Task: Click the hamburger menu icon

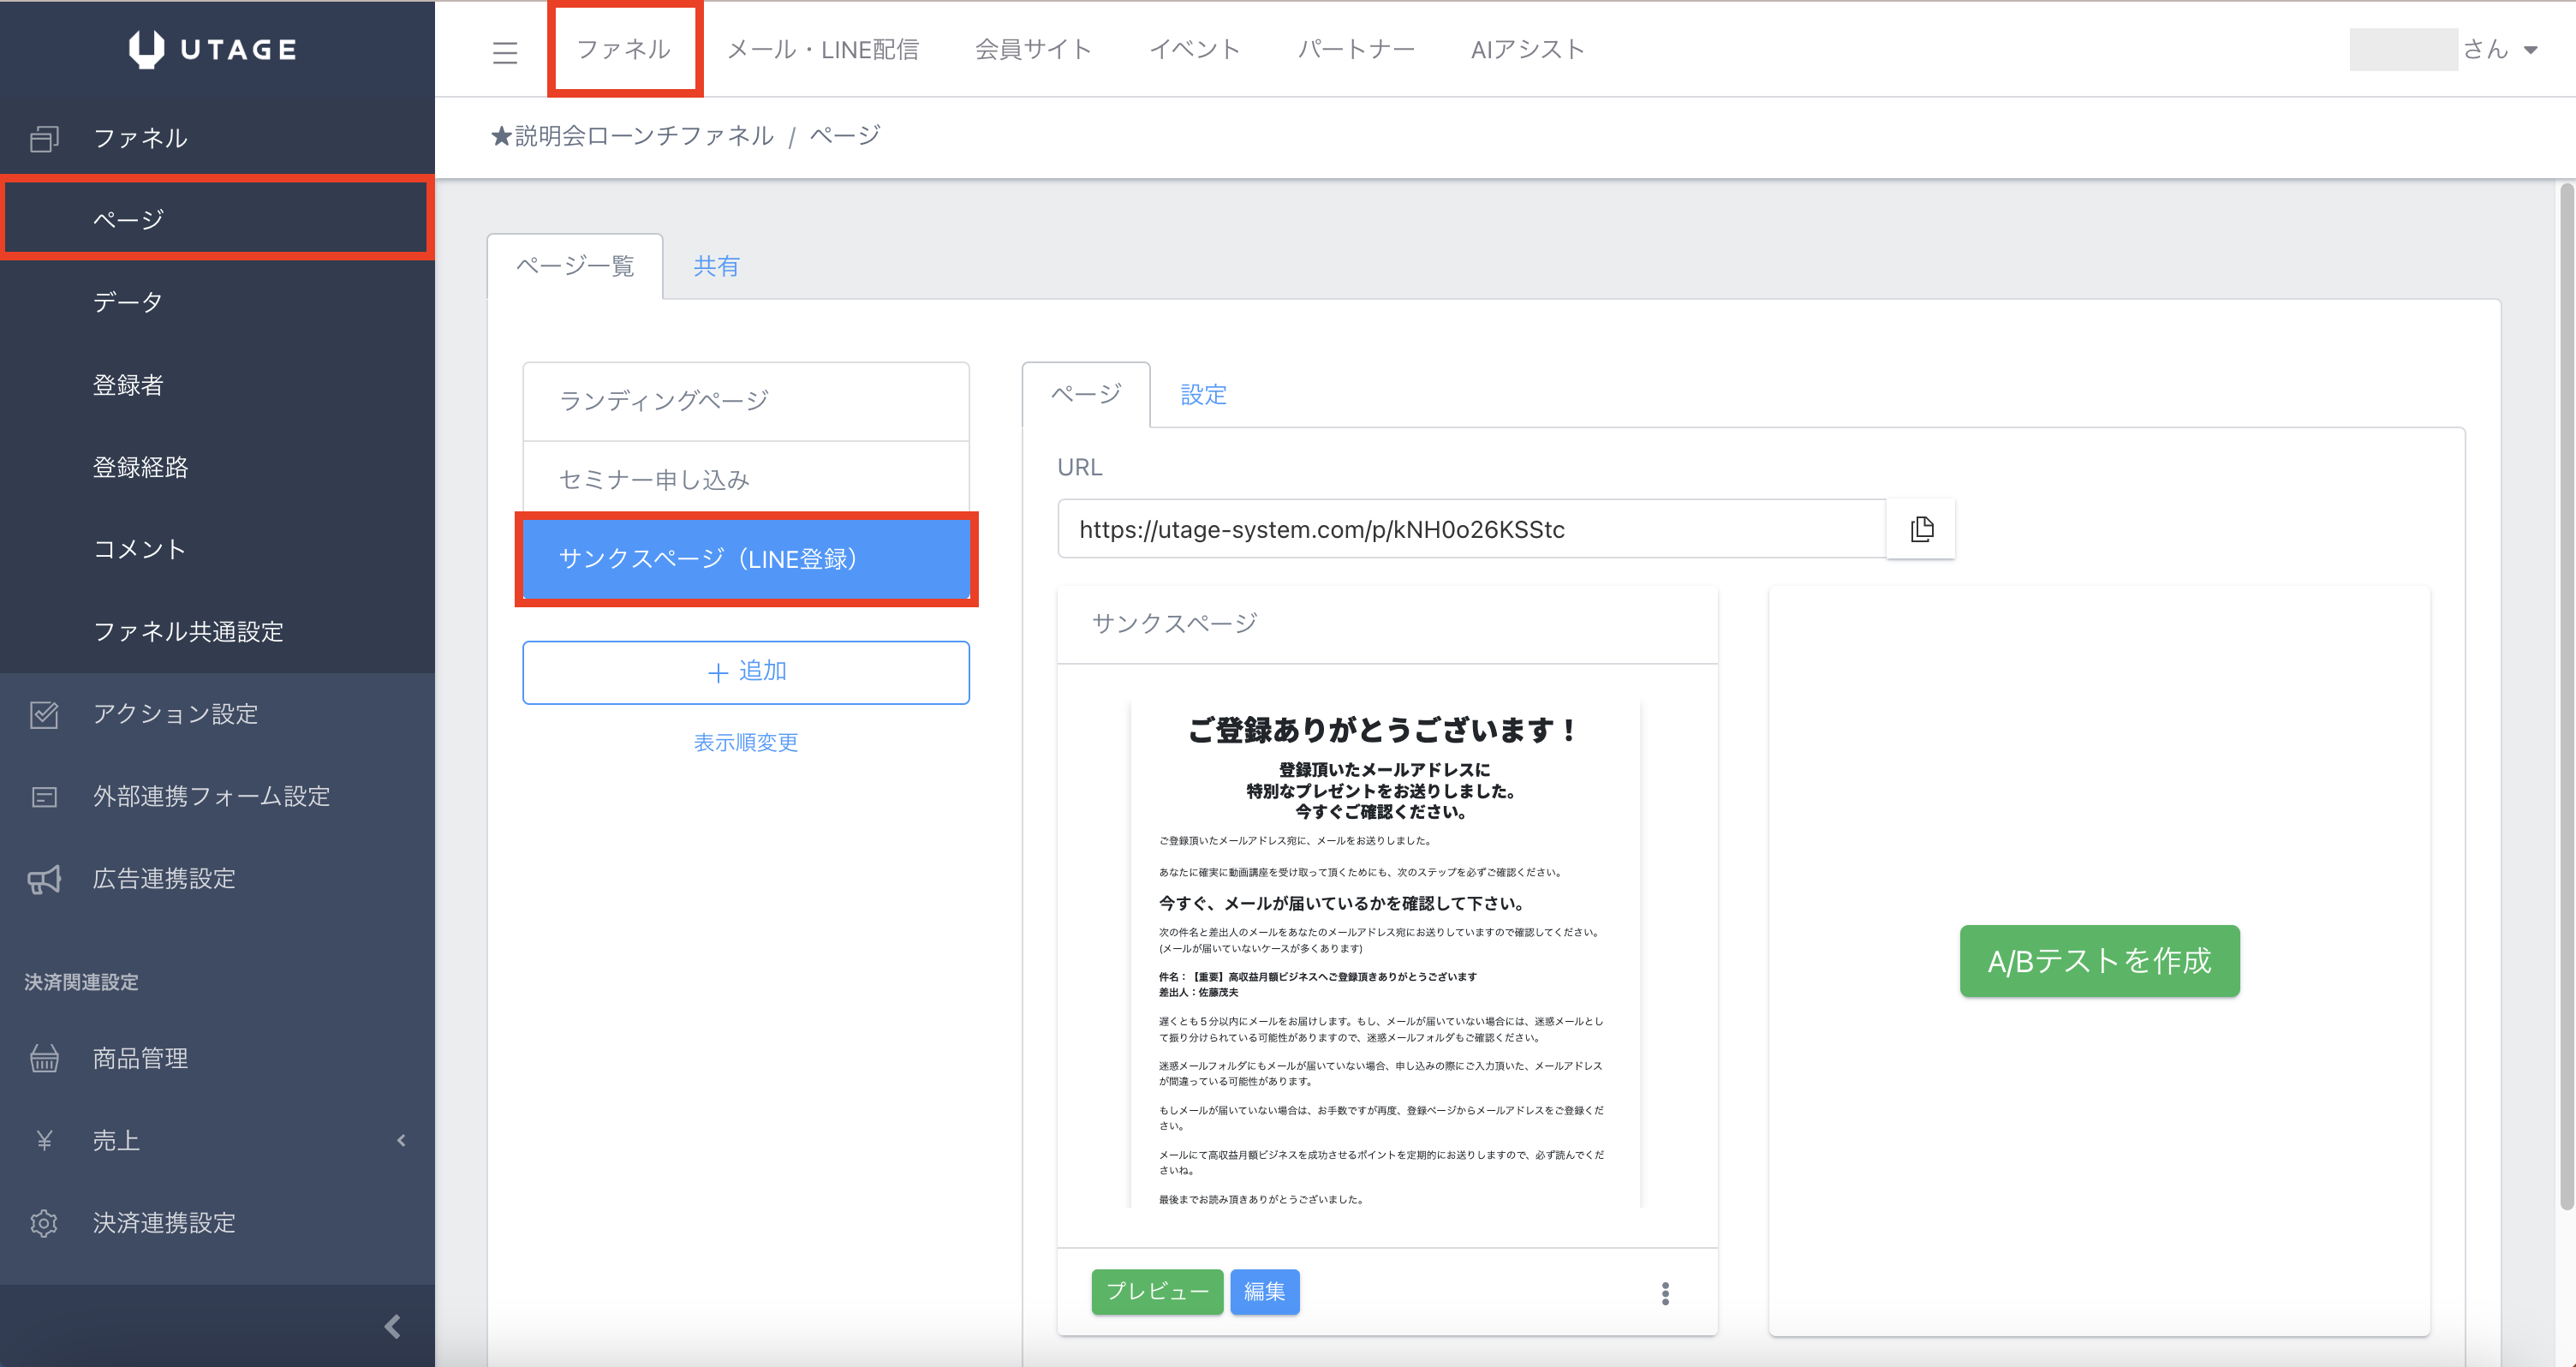Action: click(x=505, y=52)
